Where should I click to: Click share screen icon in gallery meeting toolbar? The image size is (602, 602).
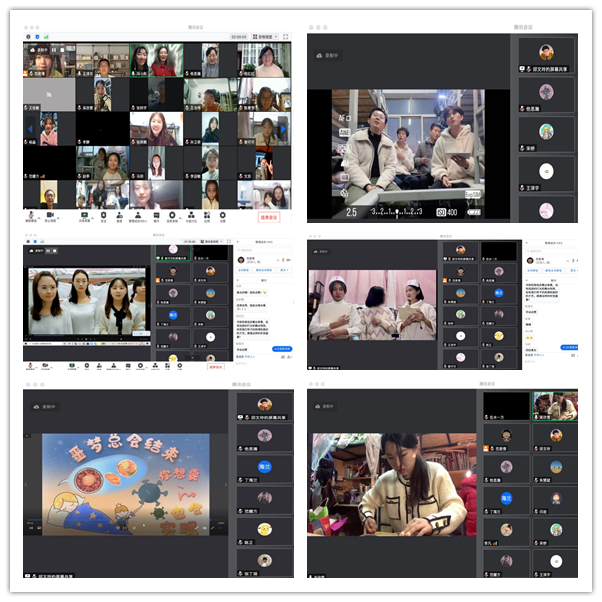(84, 216)
